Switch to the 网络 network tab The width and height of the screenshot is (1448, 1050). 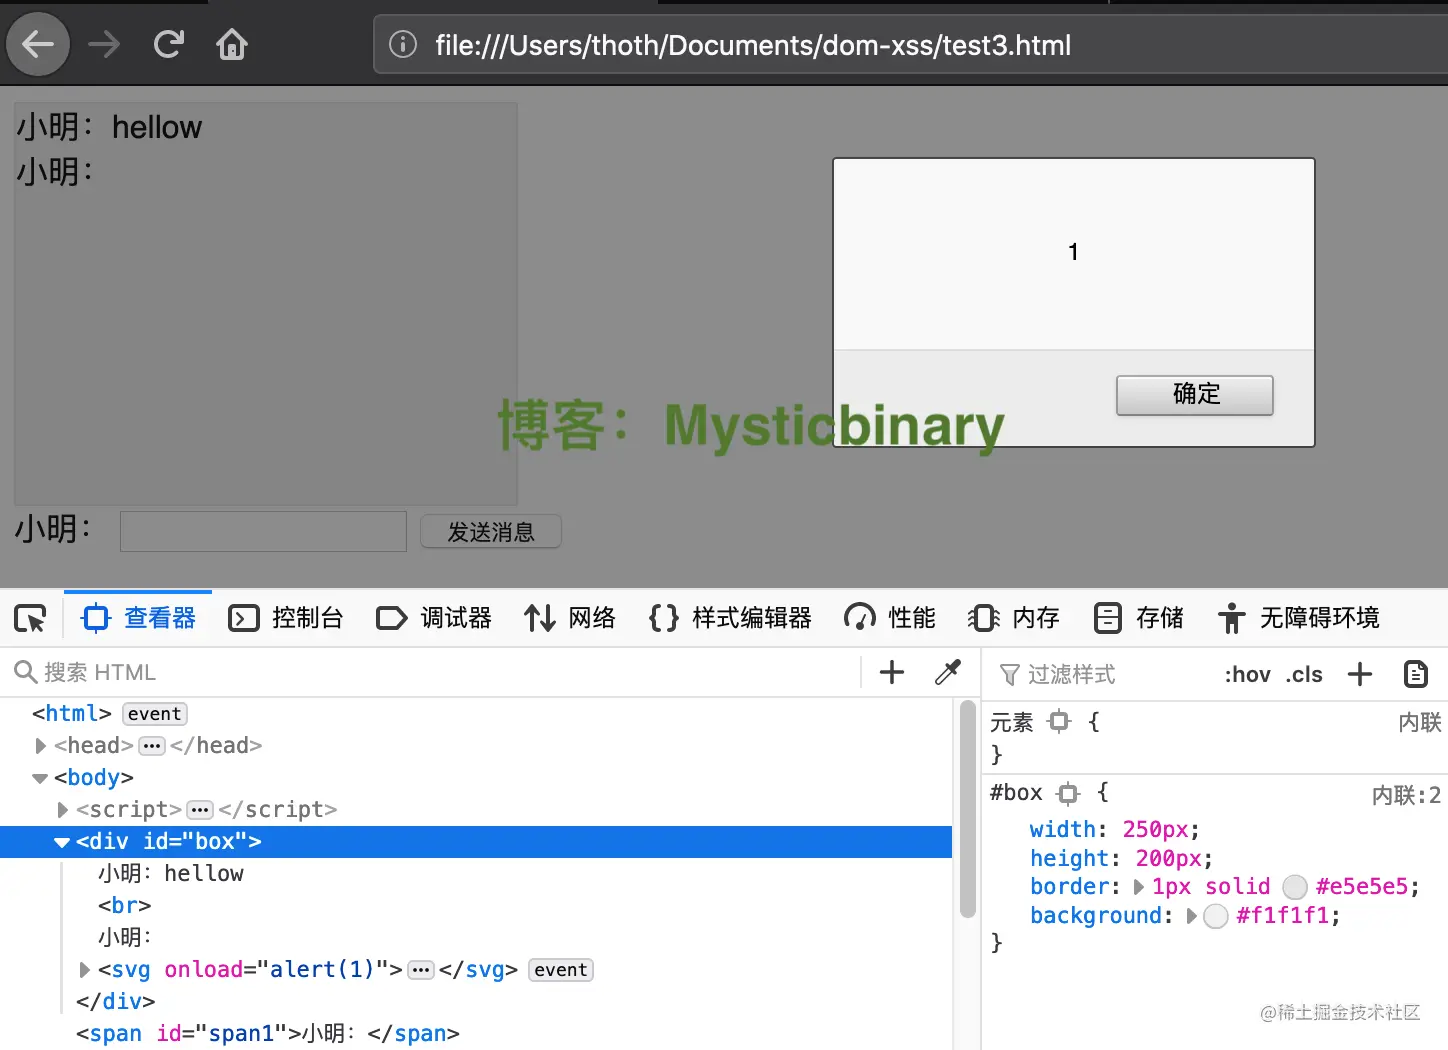coord(570,618)
